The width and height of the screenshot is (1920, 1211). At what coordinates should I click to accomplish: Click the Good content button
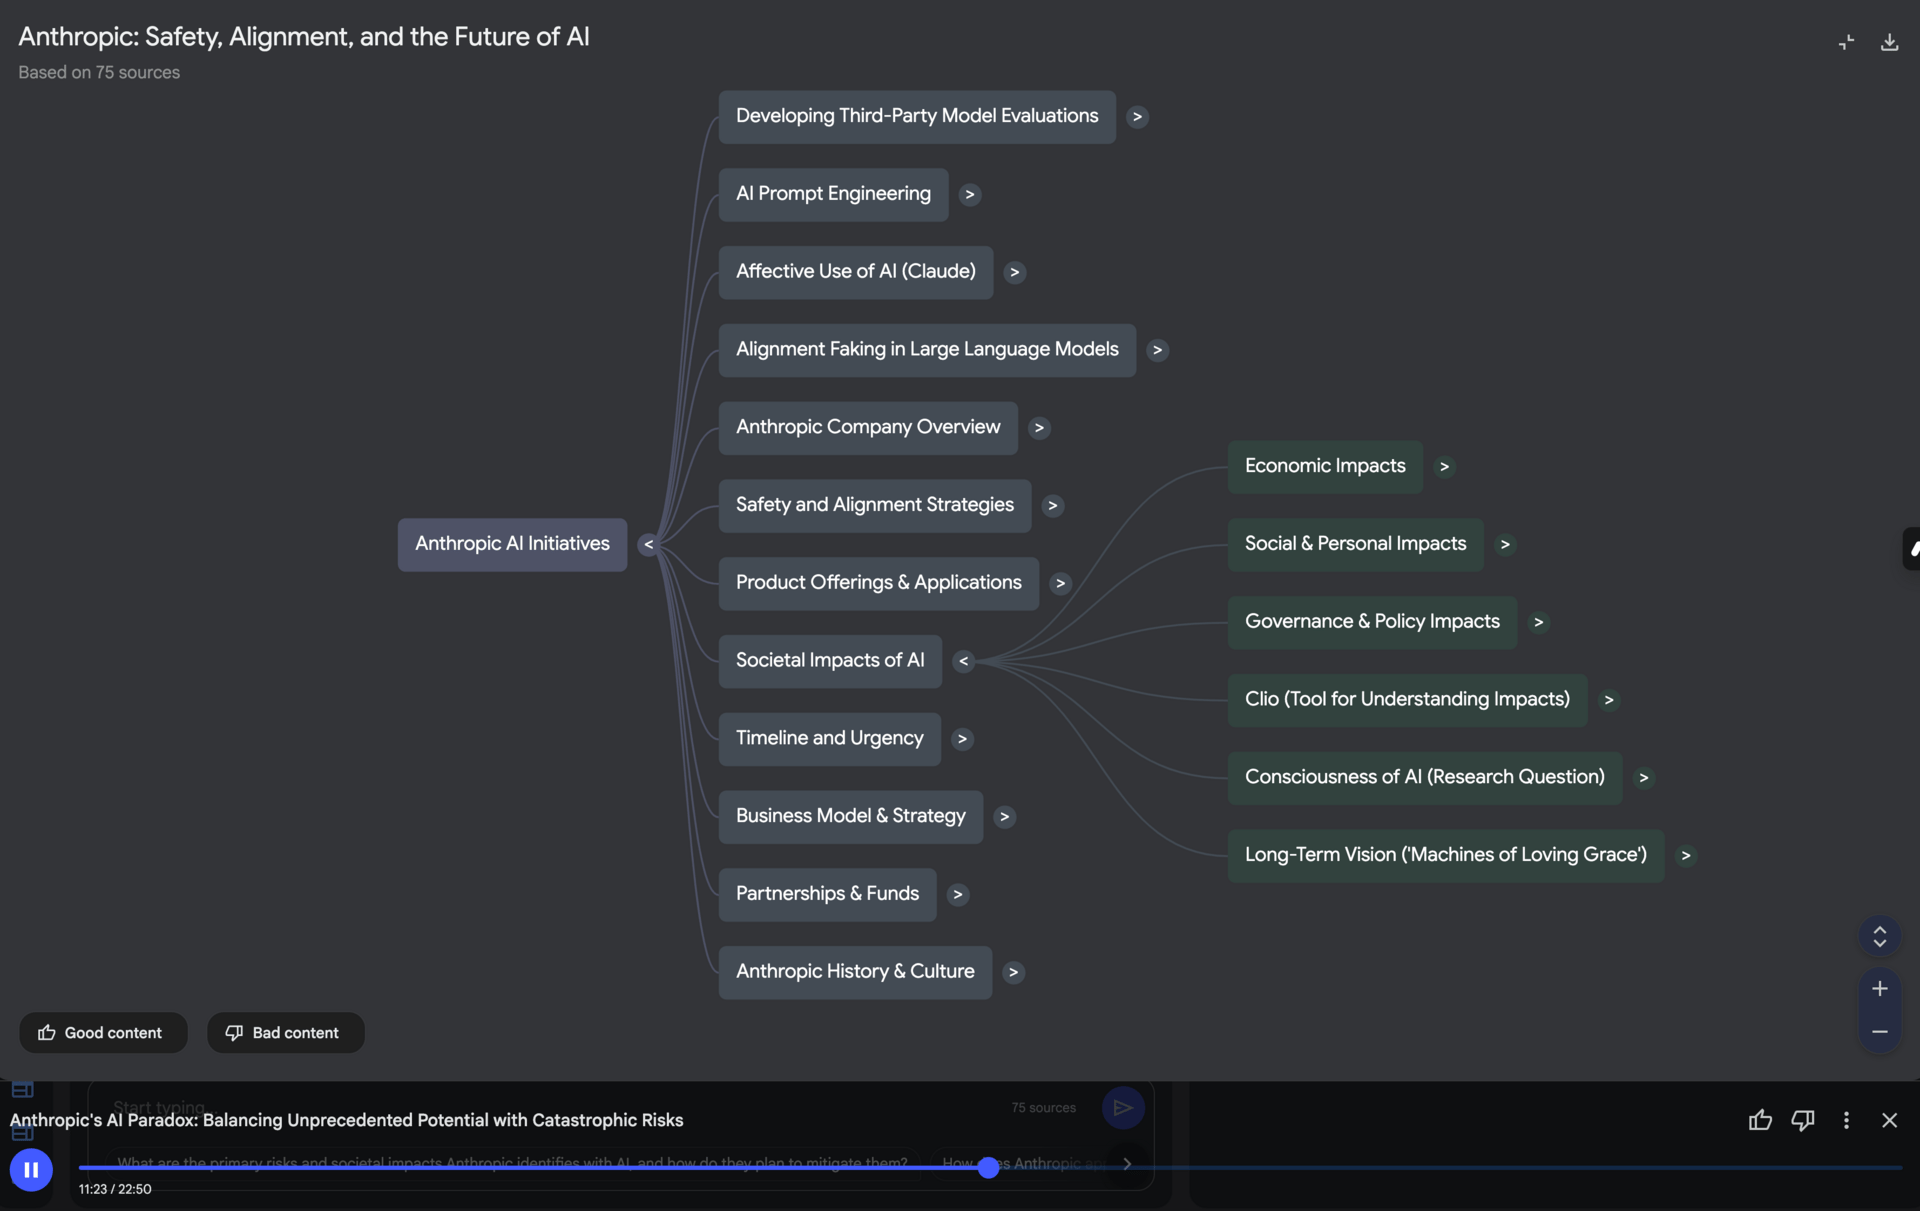[x=102, y=1033]
